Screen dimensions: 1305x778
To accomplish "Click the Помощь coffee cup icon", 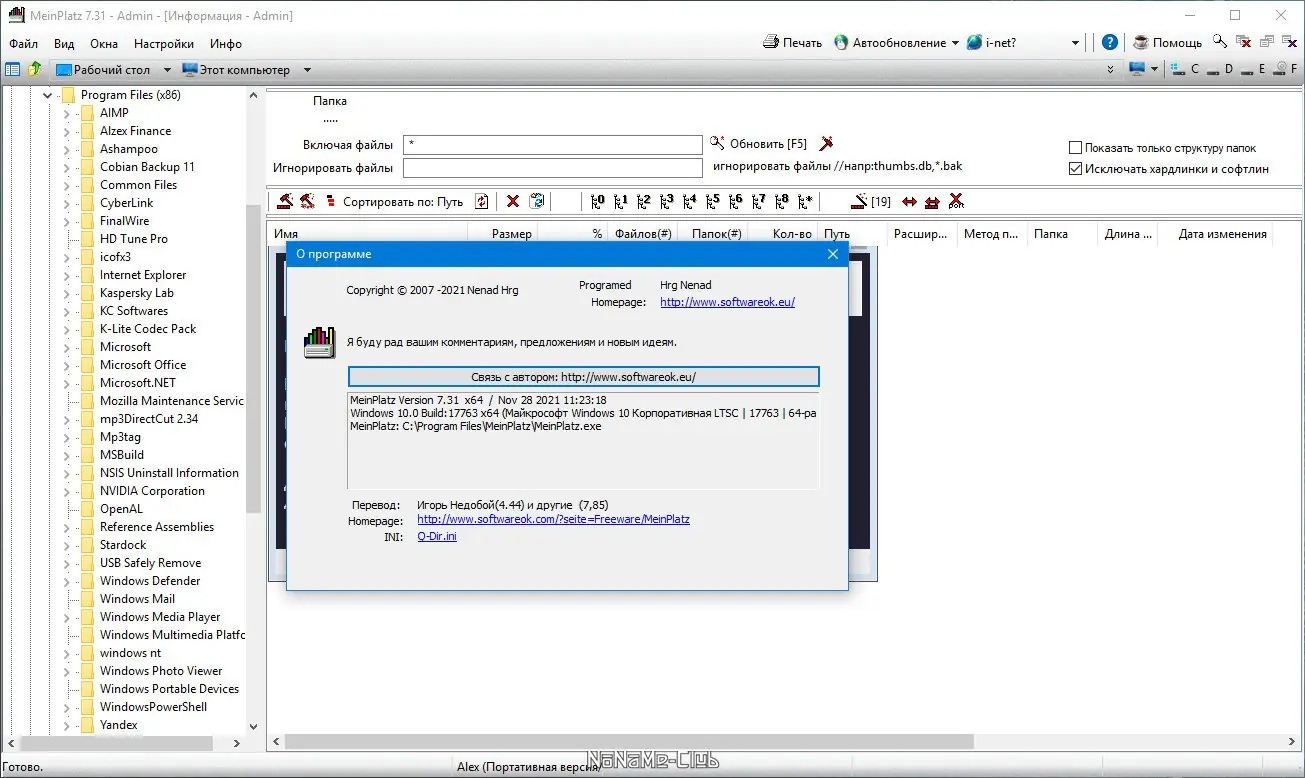I will tap(1141, 43).
